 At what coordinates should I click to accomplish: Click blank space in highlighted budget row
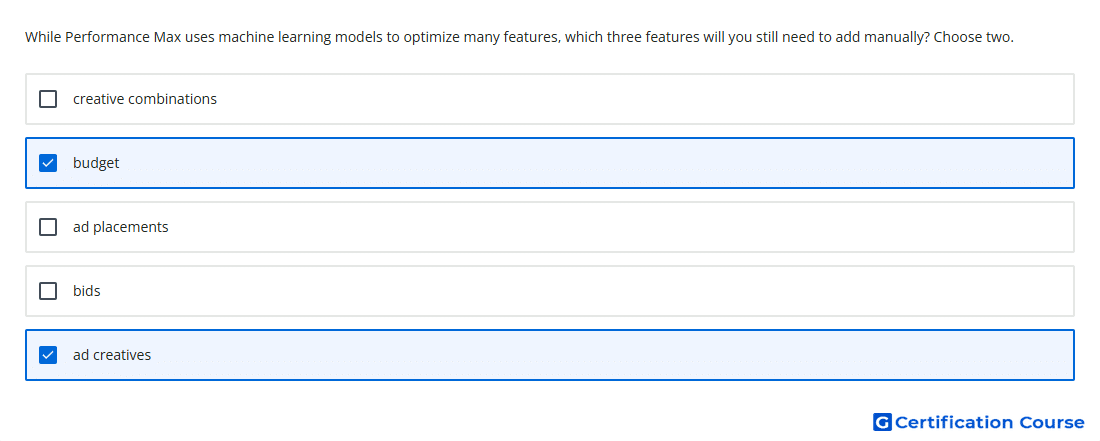point(596,163)
